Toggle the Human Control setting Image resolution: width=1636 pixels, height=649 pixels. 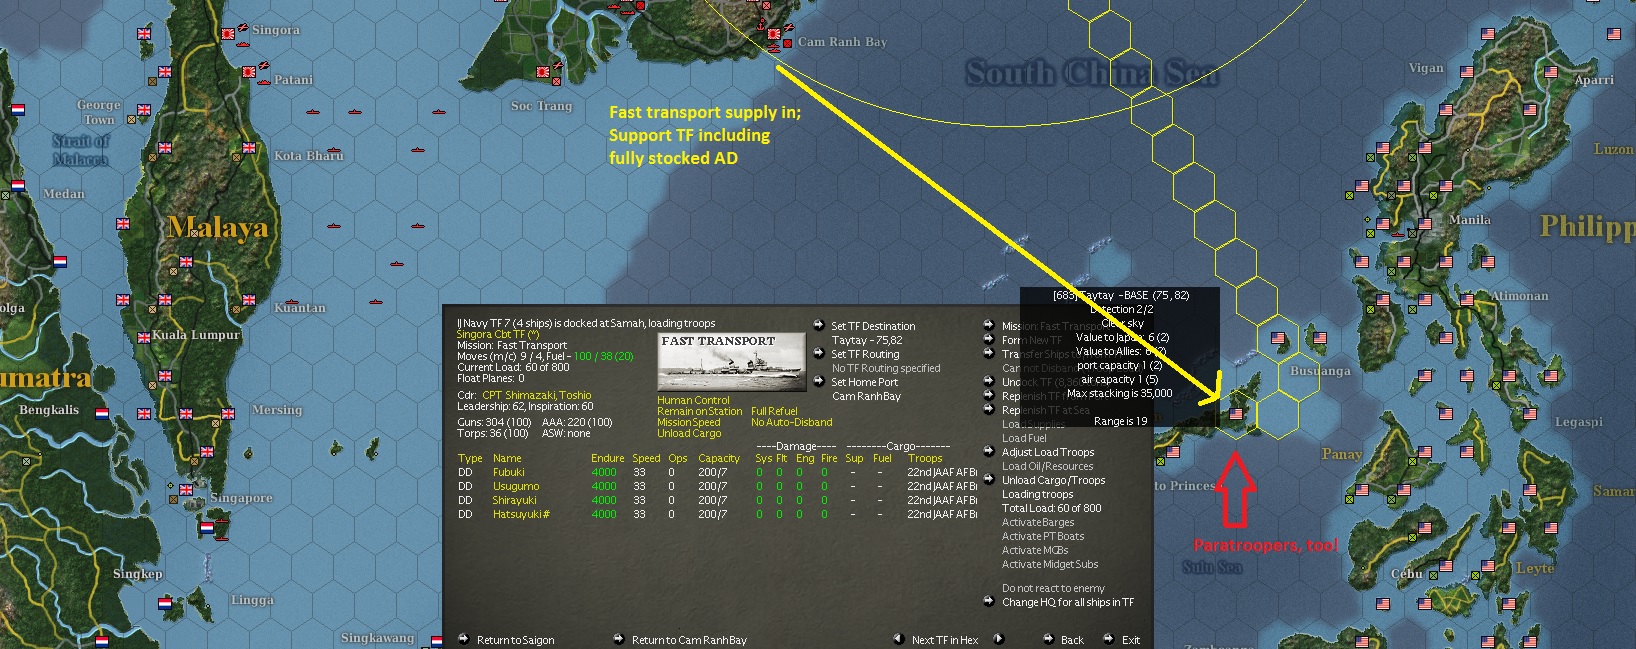tap(693, 400)
